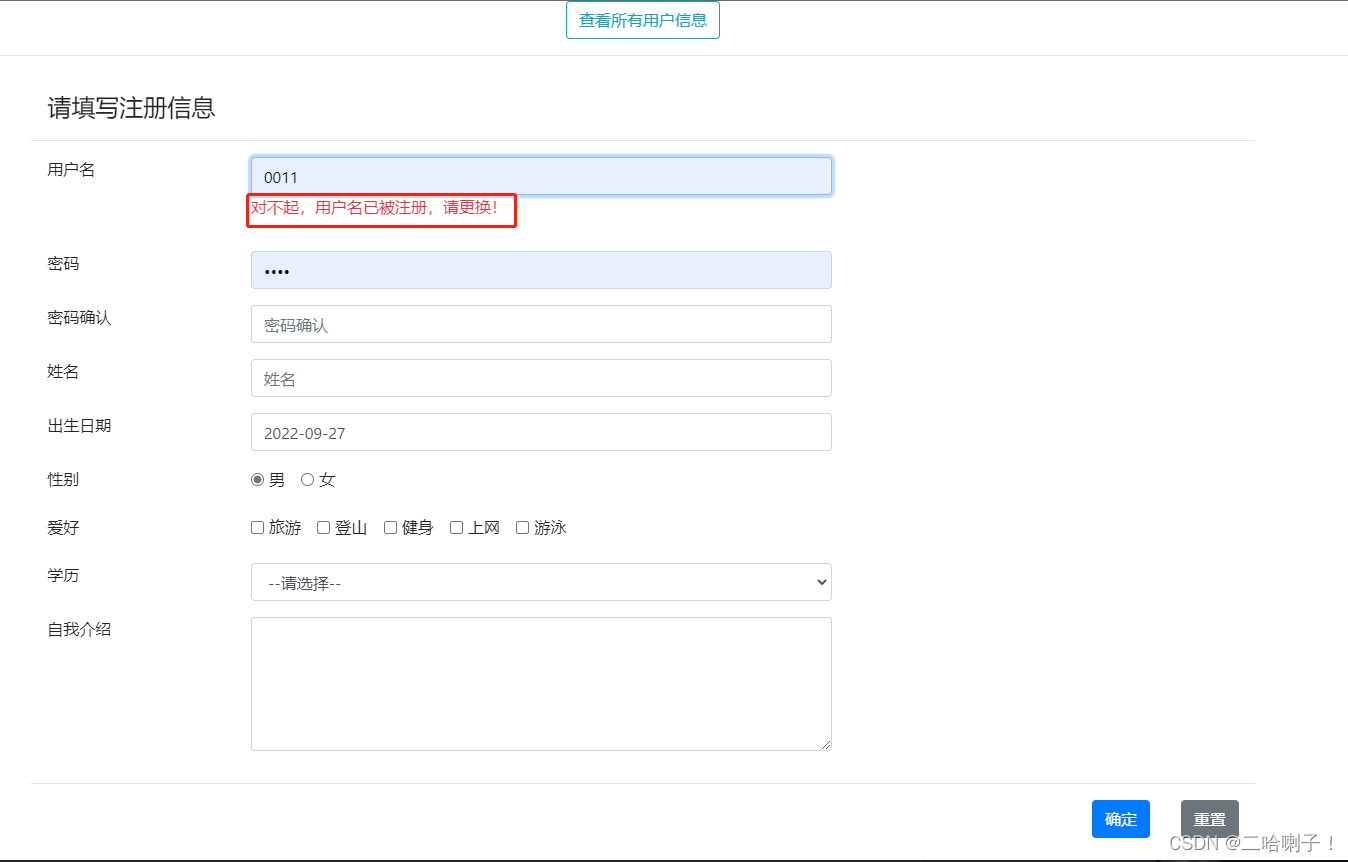Viewport: 1348px width, 862px height.
Task: Click the textarea resize handle corner
Action: click(x=826, y=744)
